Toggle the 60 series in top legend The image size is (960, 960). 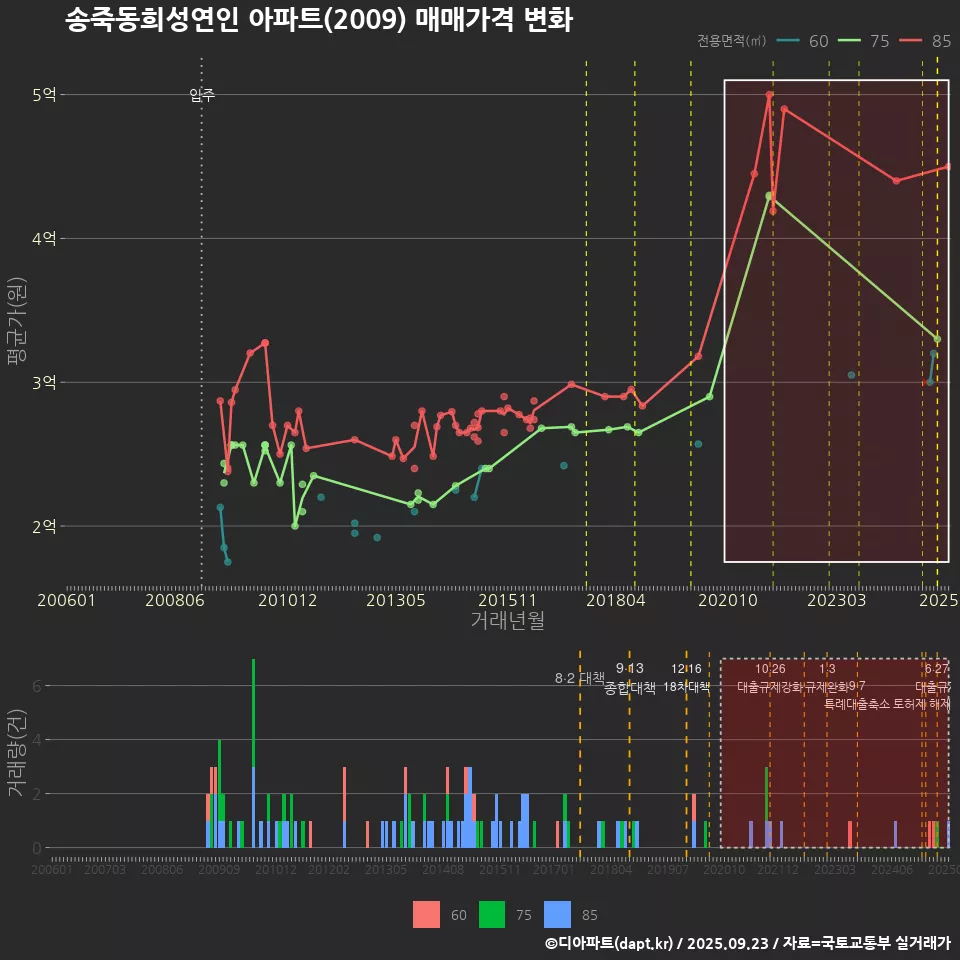point(804,41)
